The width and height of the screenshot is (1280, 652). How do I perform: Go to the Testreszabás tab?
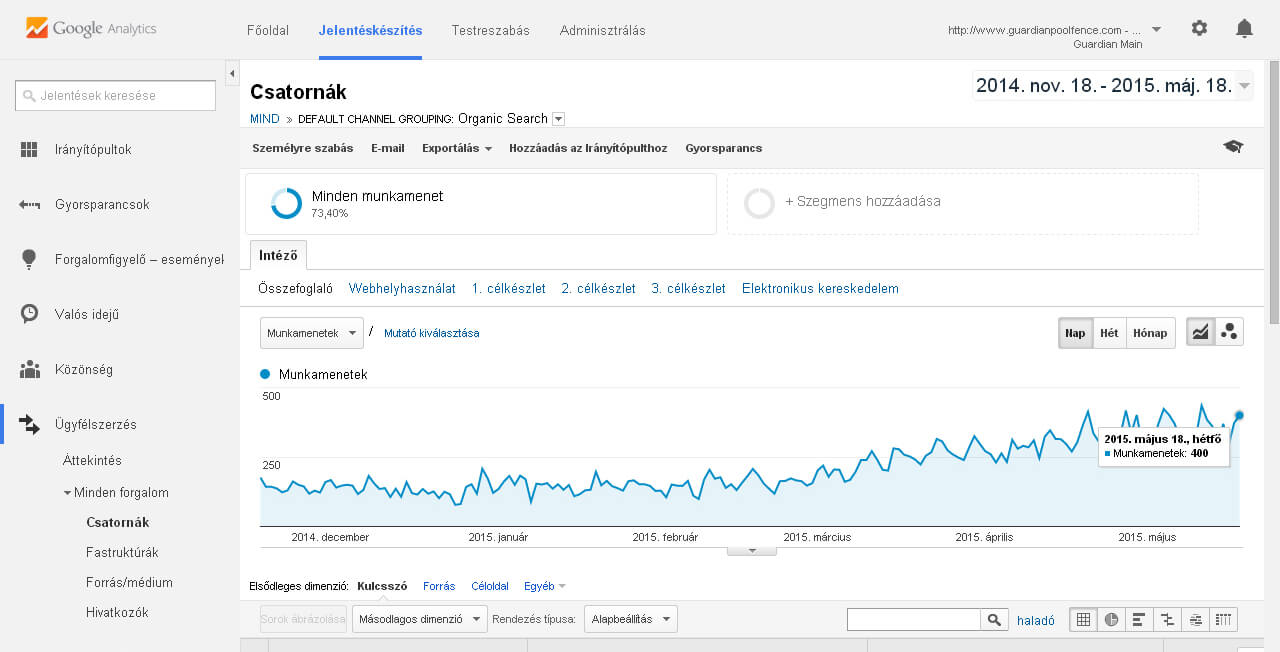(491, 30)
